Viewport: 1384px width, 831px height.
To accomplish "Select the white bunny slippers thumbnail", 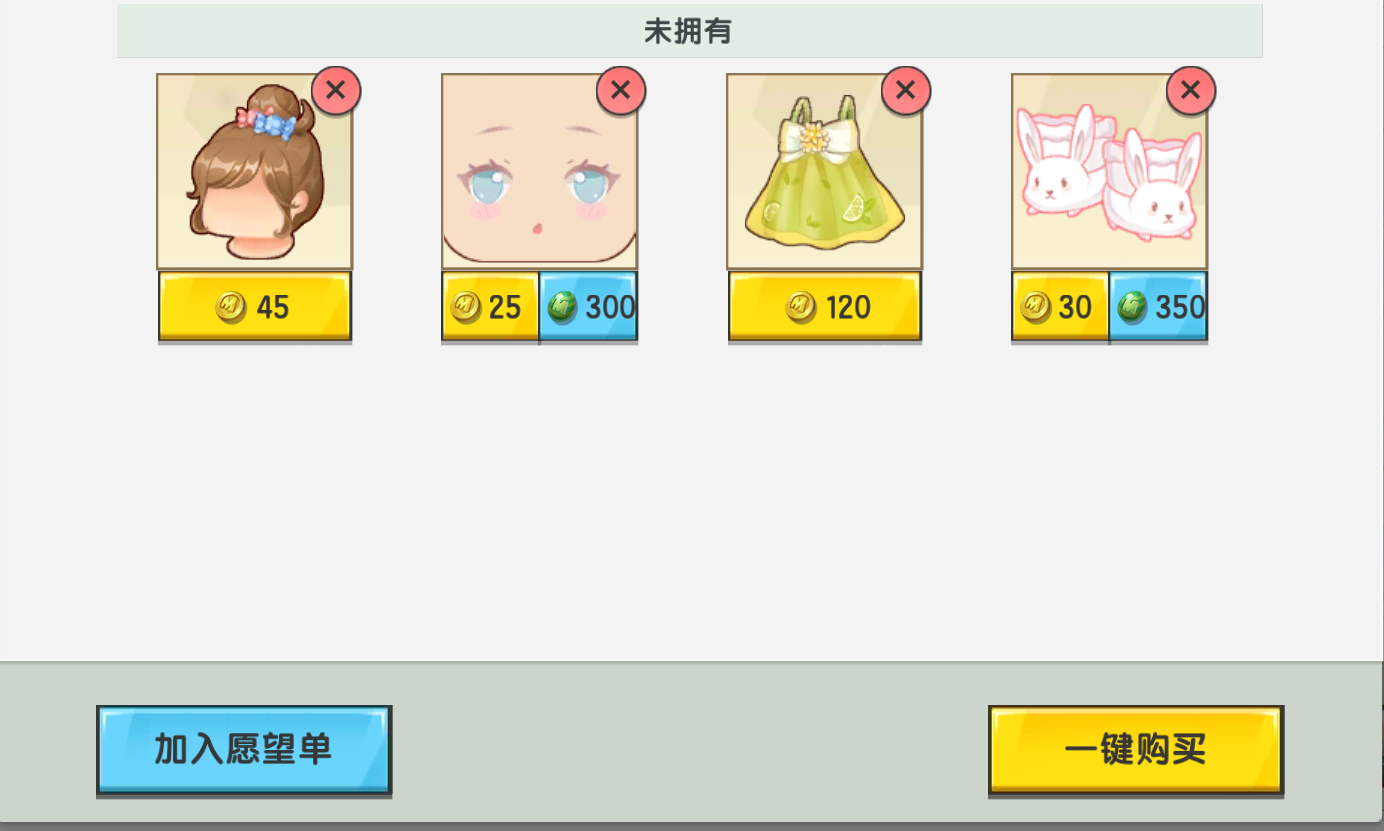I will point(1110,171).
